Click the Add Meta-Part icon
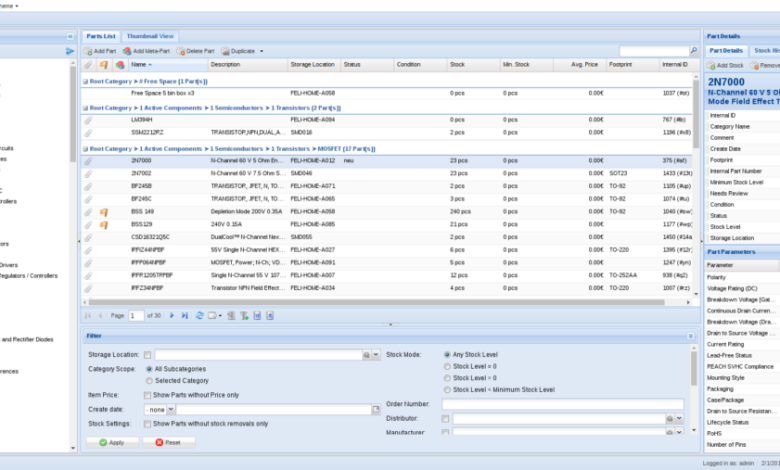This screenshot has width=780, height=470. [x=127, y=51]
